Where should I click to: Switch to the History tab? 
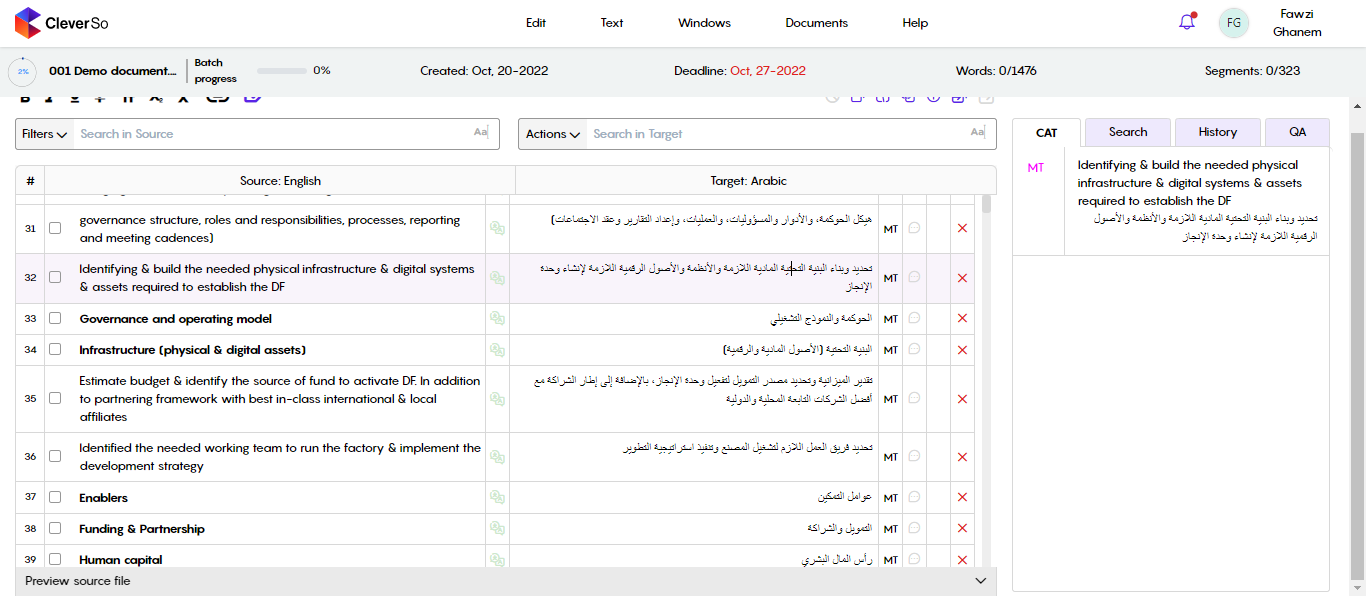(x=1217, y=132)
